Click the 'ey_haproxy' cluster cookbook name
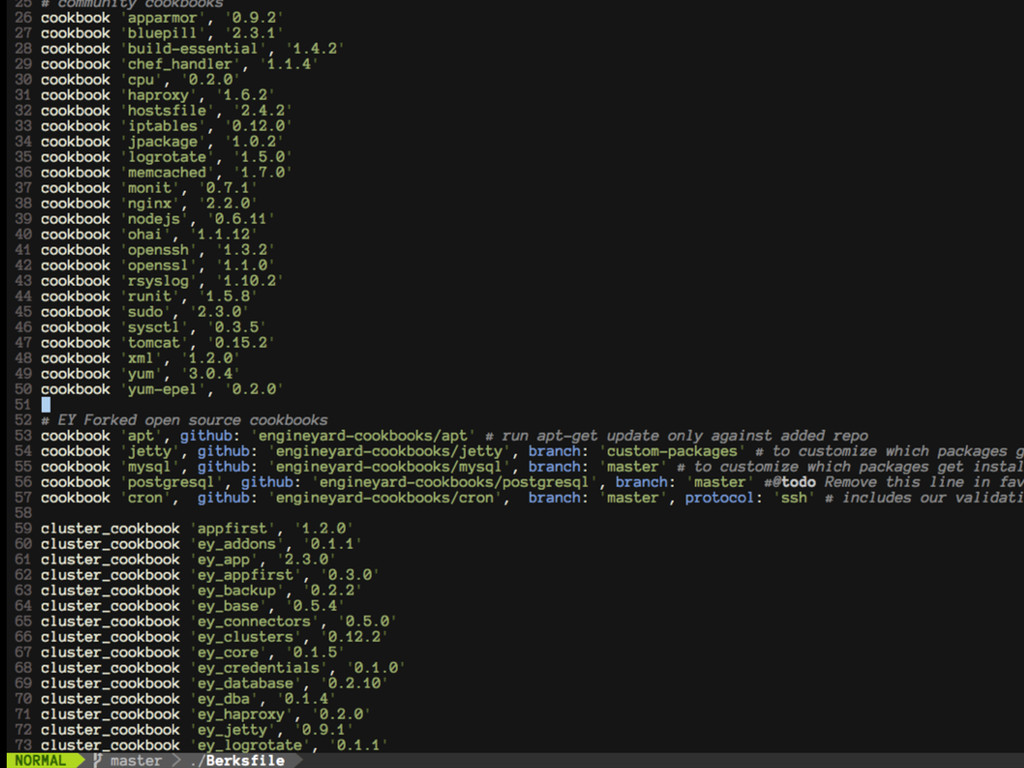 (241, 714)
